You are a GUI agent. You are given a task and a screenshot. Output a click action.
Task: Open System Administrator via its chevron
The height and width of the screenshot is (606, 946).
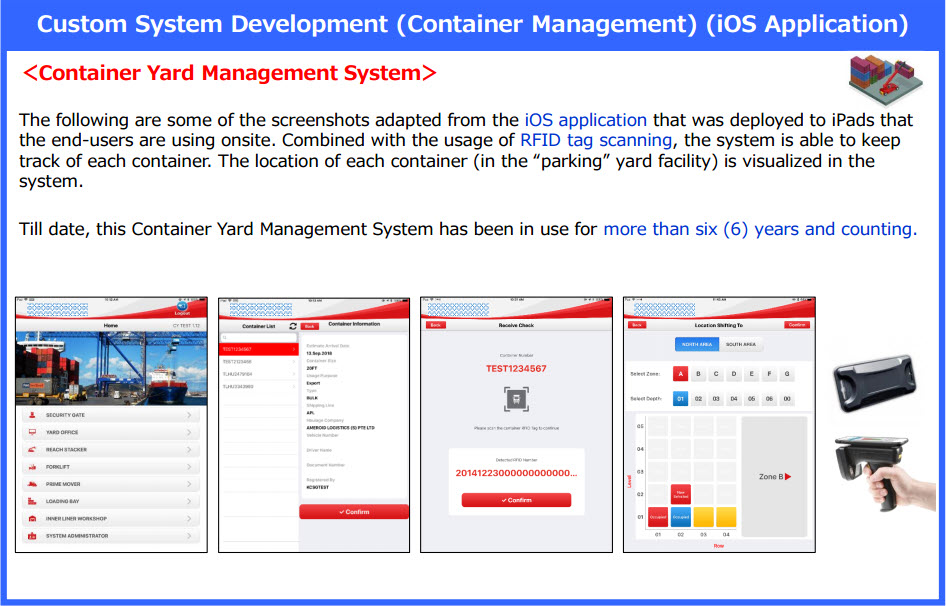click(x=189, y=536)
